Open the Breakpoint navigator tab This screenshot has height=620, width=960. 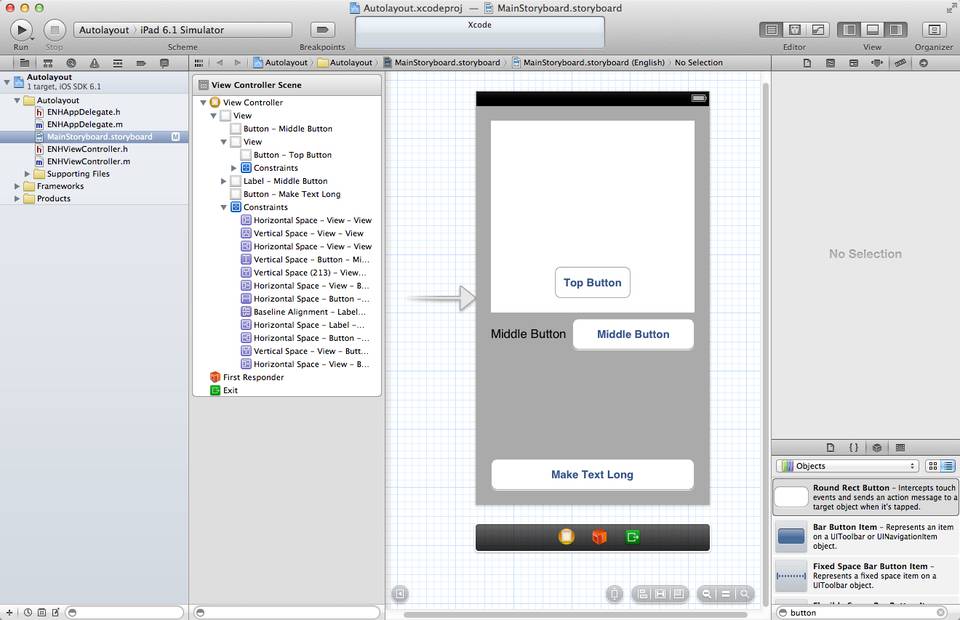click(x=141, y=62)
